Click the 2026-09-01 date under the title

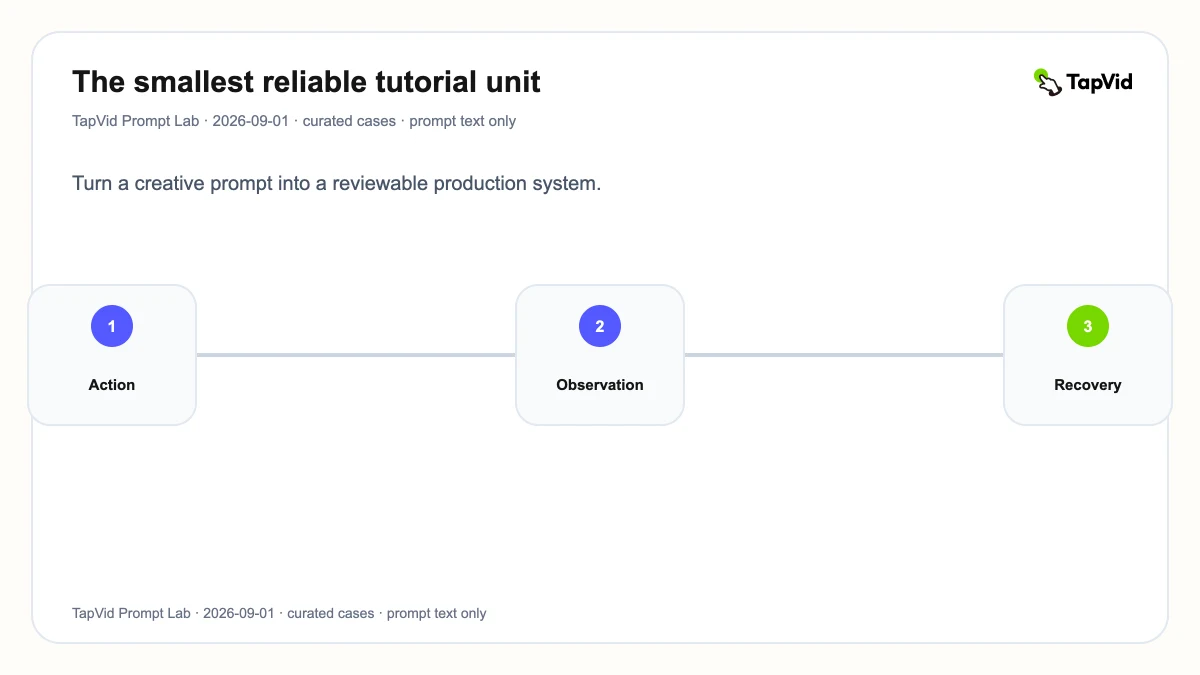tap(250, 121)
